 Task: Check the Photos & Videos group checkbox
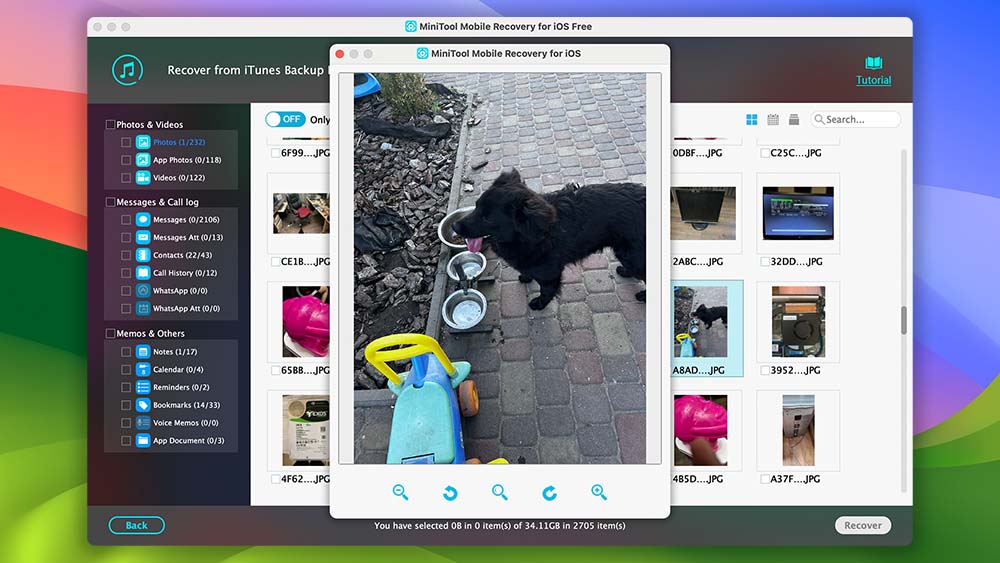(x=110, y=124)
